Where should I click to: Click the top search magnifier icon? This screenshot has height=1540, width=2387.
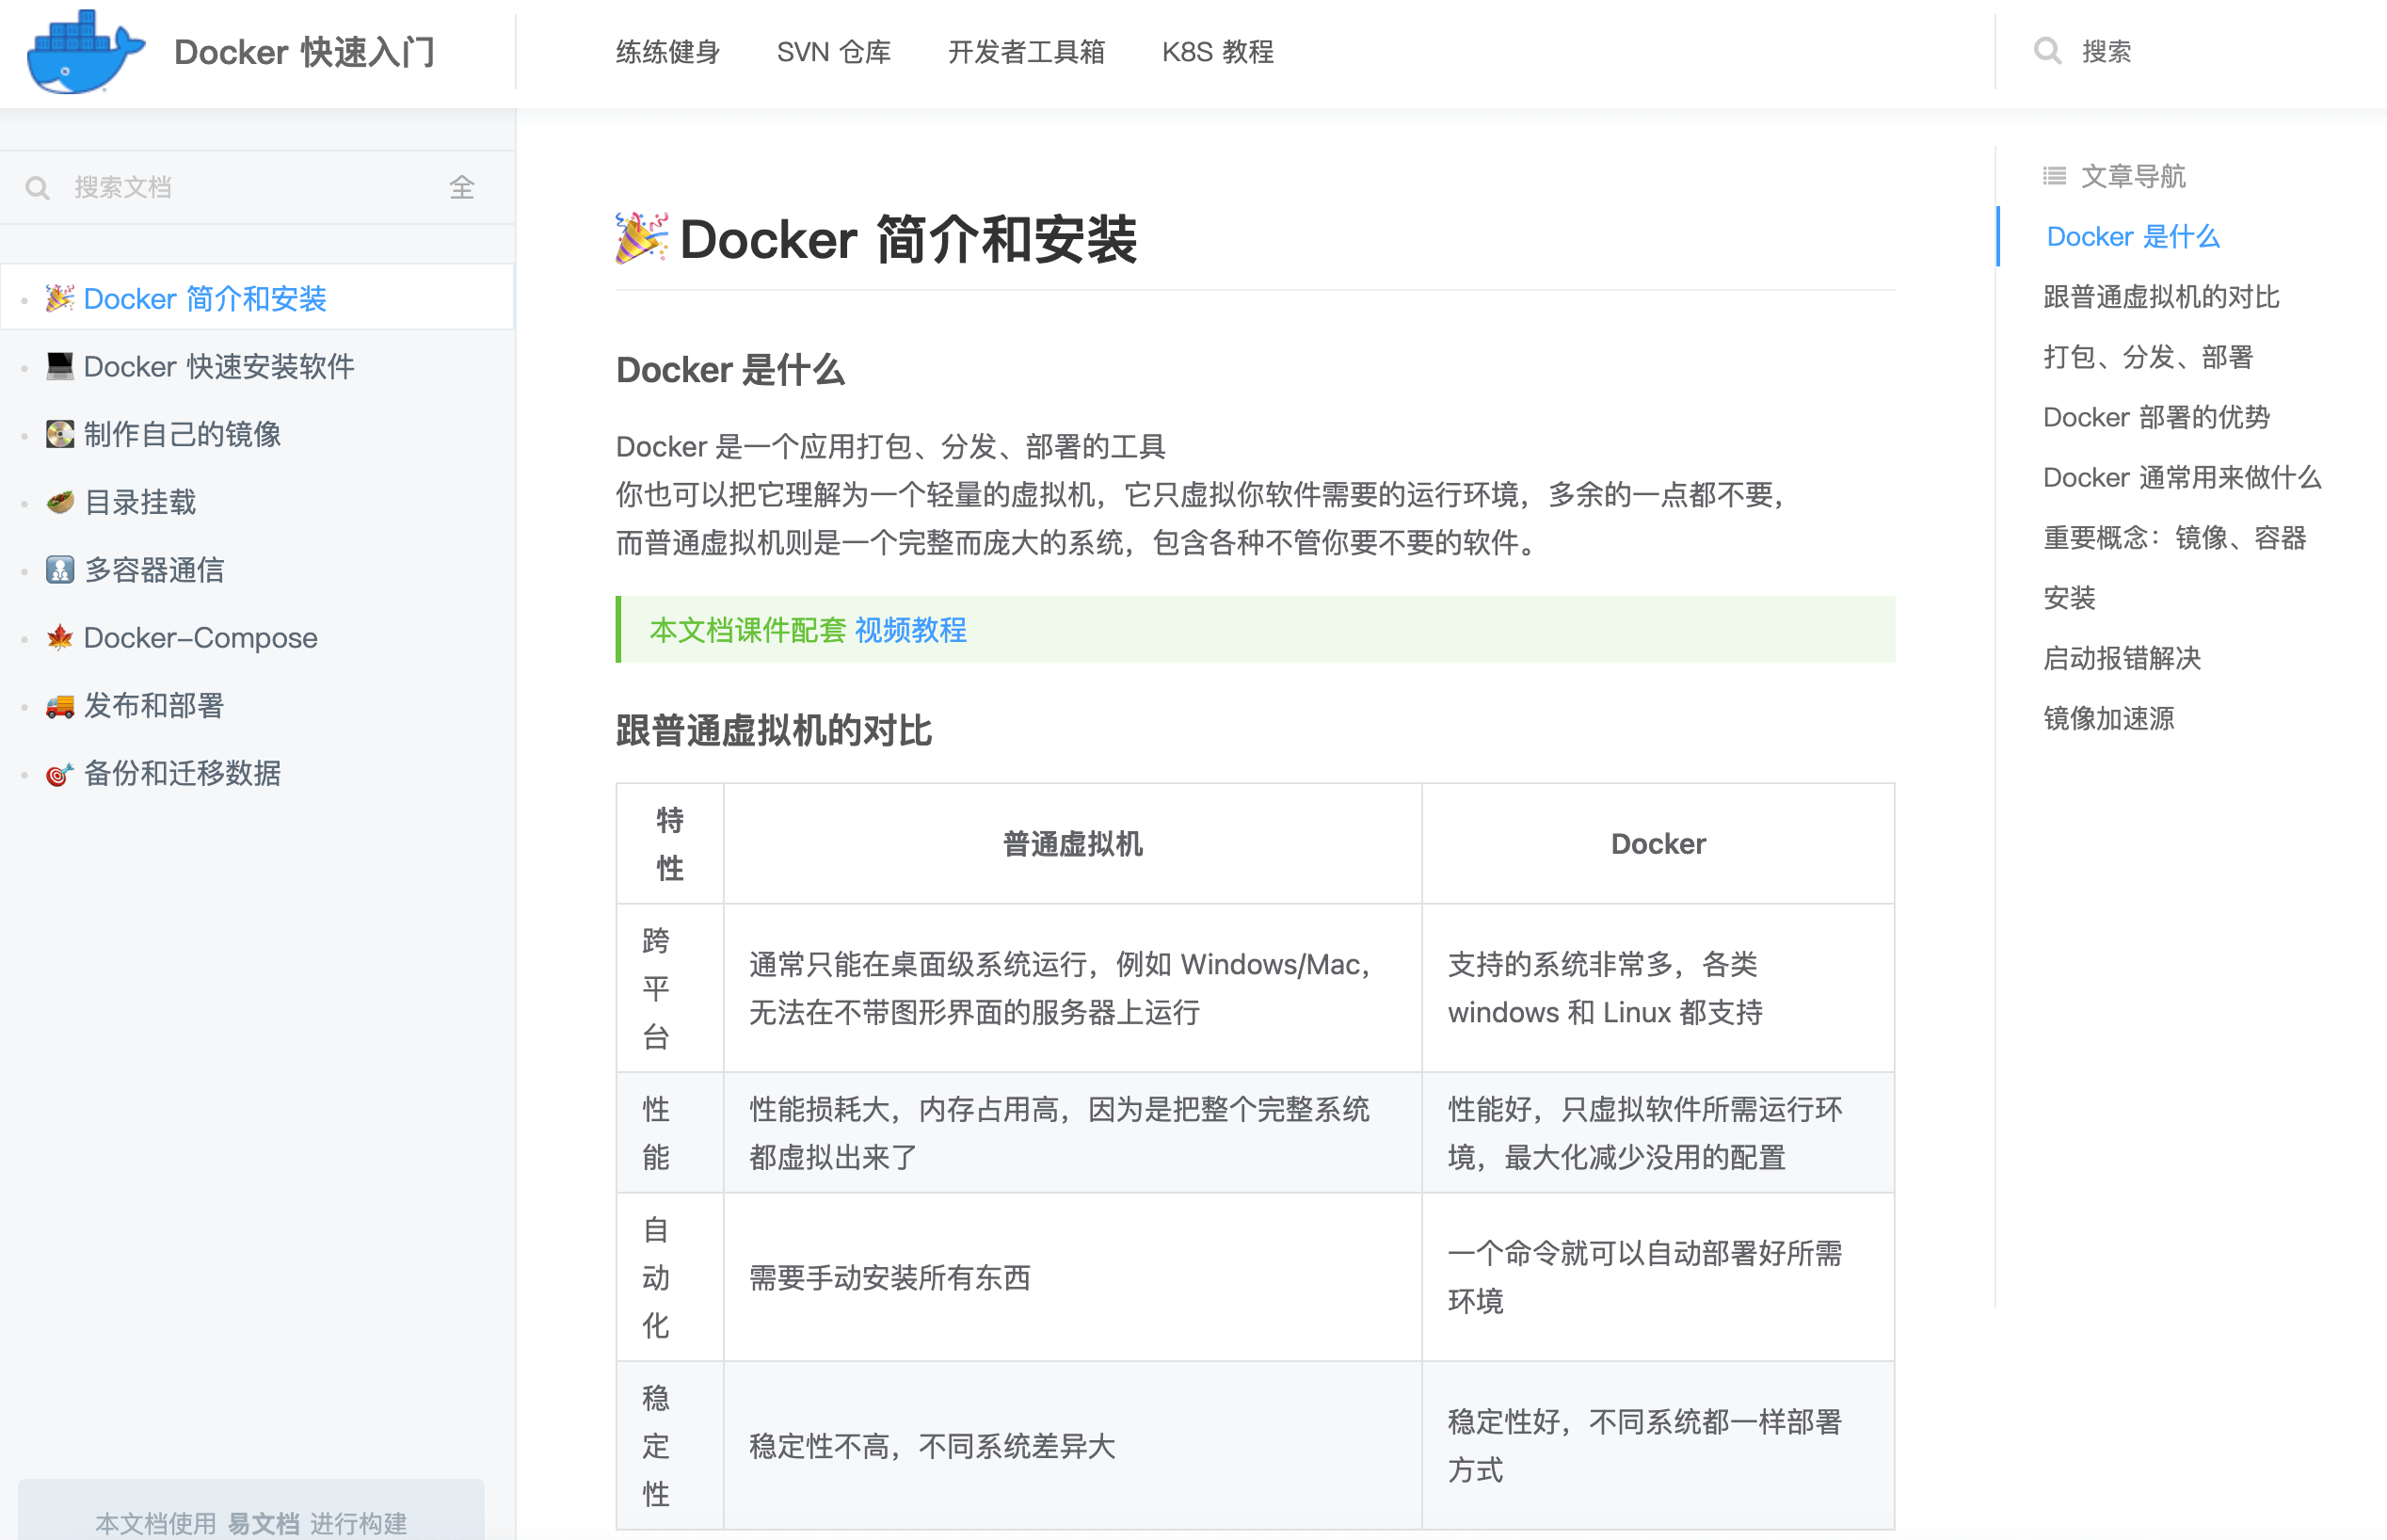(x=2047, y=51)
